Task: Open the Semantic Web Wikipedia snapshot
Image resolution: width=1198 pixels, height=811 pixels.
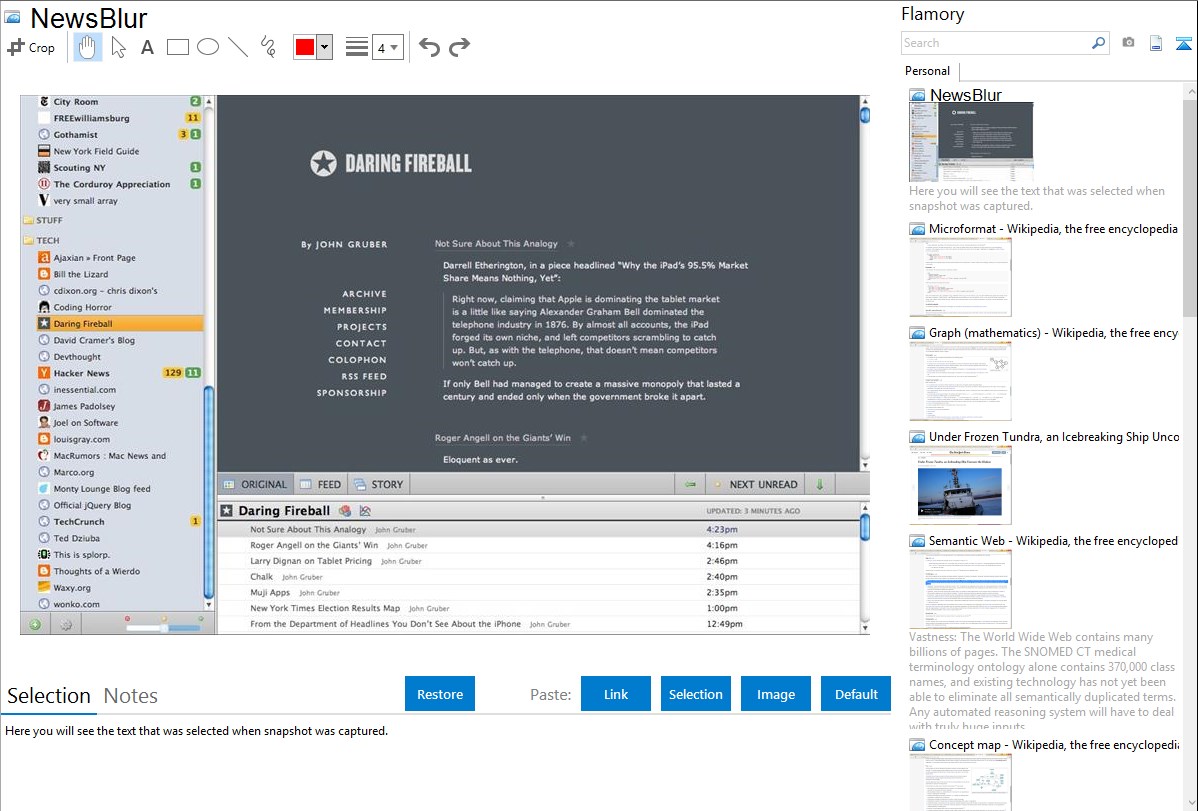Action: (x=960, y=589)
